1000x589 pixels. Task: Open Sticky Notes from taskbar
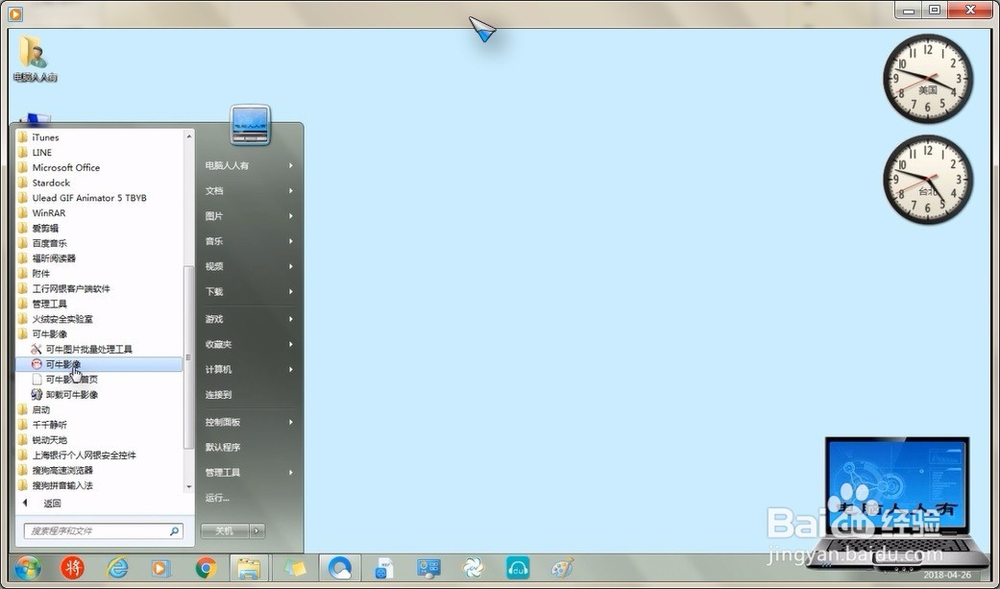295,567
